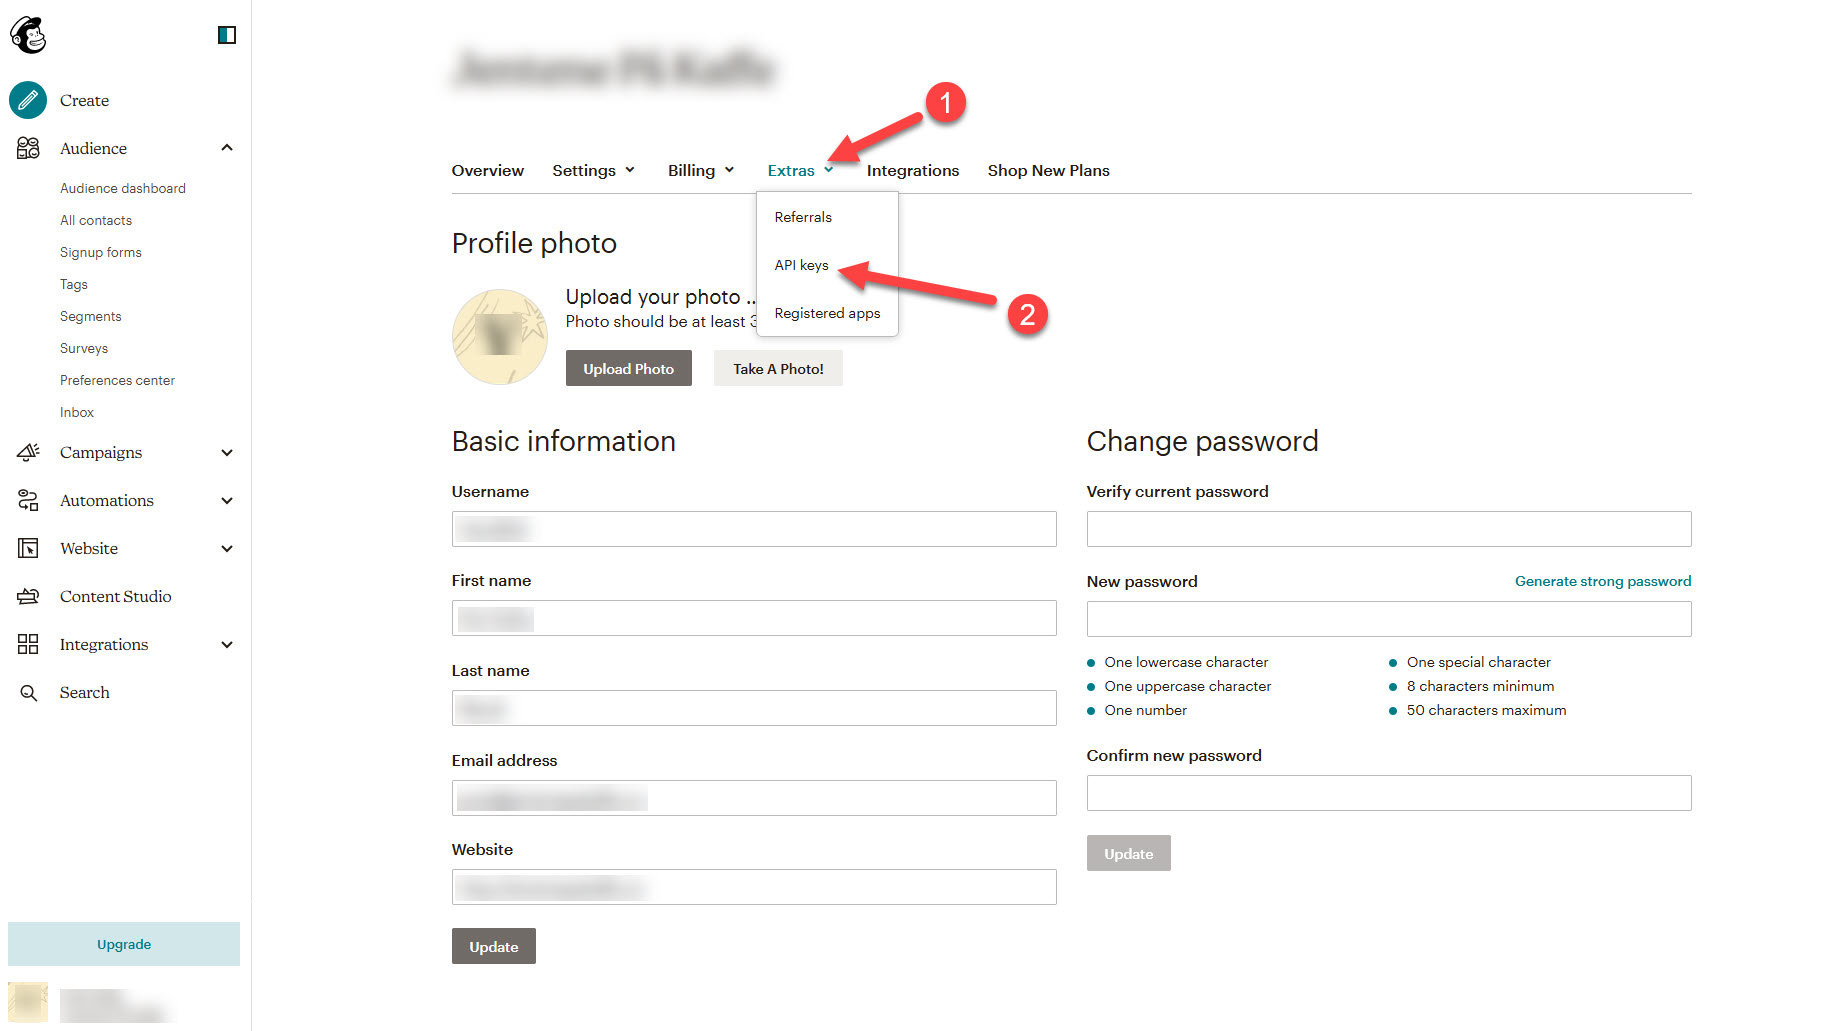The image size is (1831, 1031).
Task: Click the Integrations grid icon
Action: pyautogui.click(x=28, y=644)
